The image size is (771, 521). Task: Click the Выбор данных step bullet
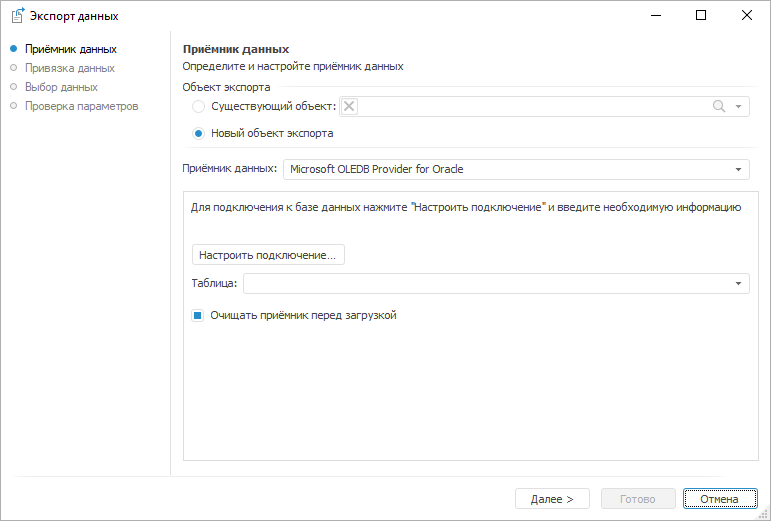tap(13, 87)
